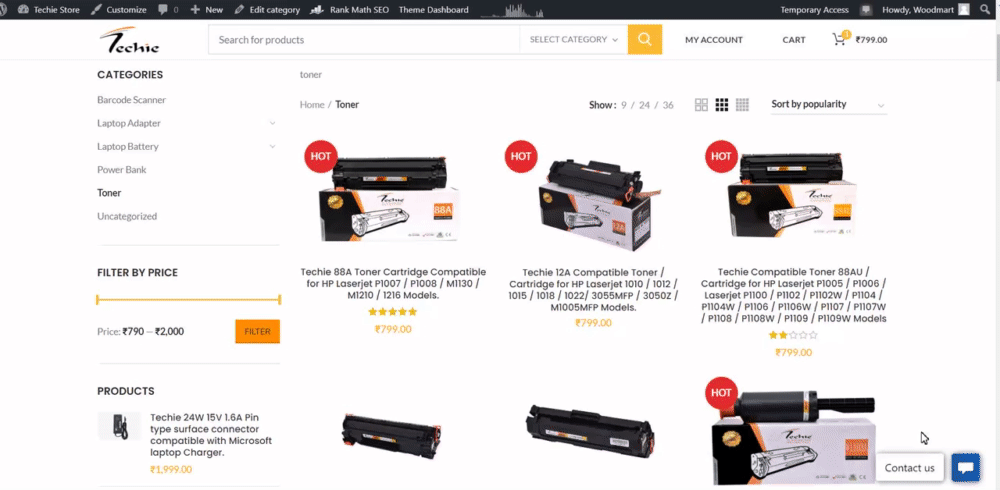Select the three-column grid view icon
The image size is (1000, 490).
(x=721, y=105)
